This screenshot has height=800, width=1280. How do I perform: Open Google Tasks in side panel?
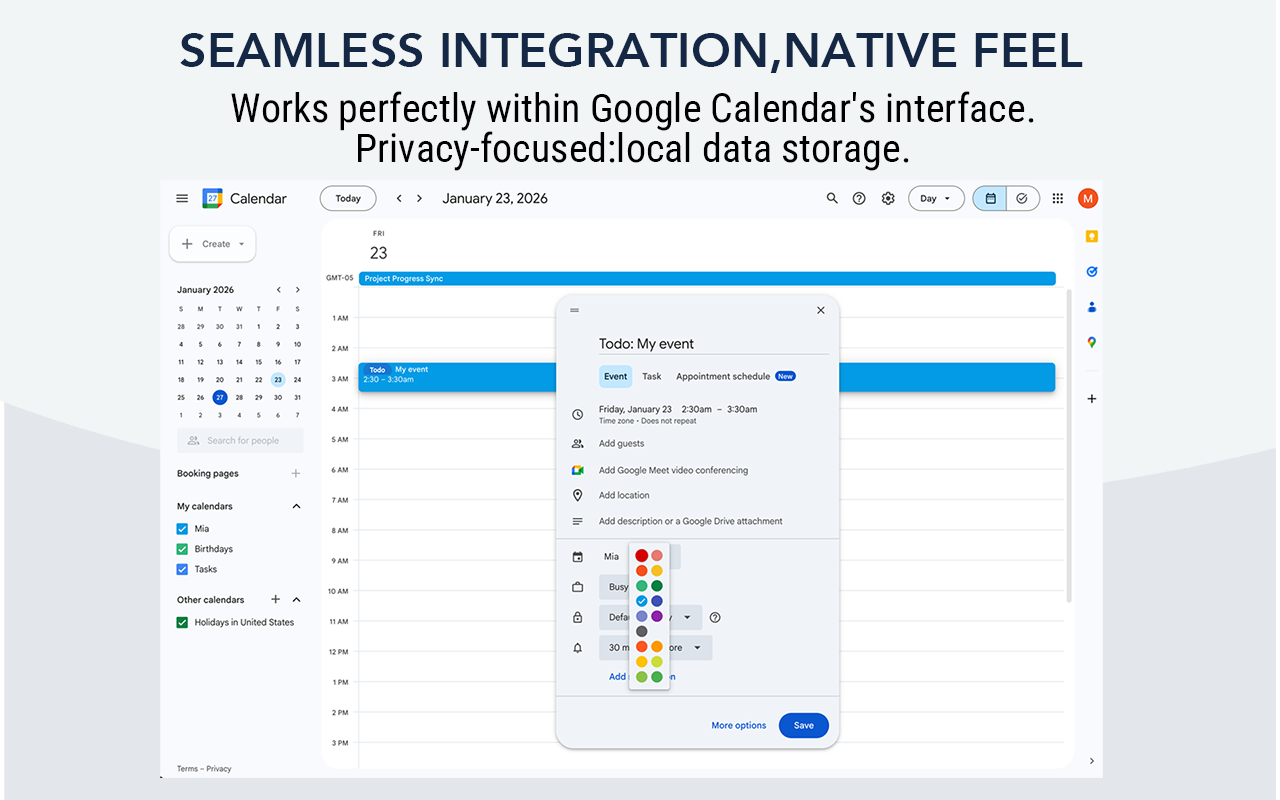(x=1092, y=271)
